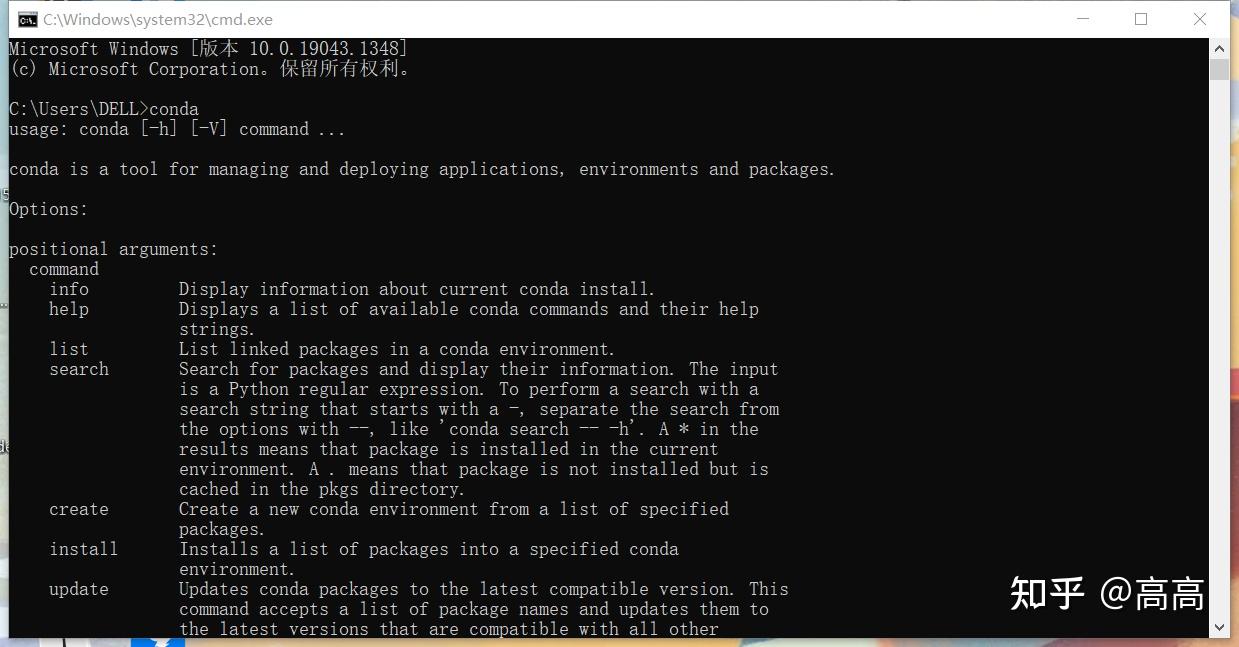
Task: Click the 'help' command name
Action: (x=69, y=309)
